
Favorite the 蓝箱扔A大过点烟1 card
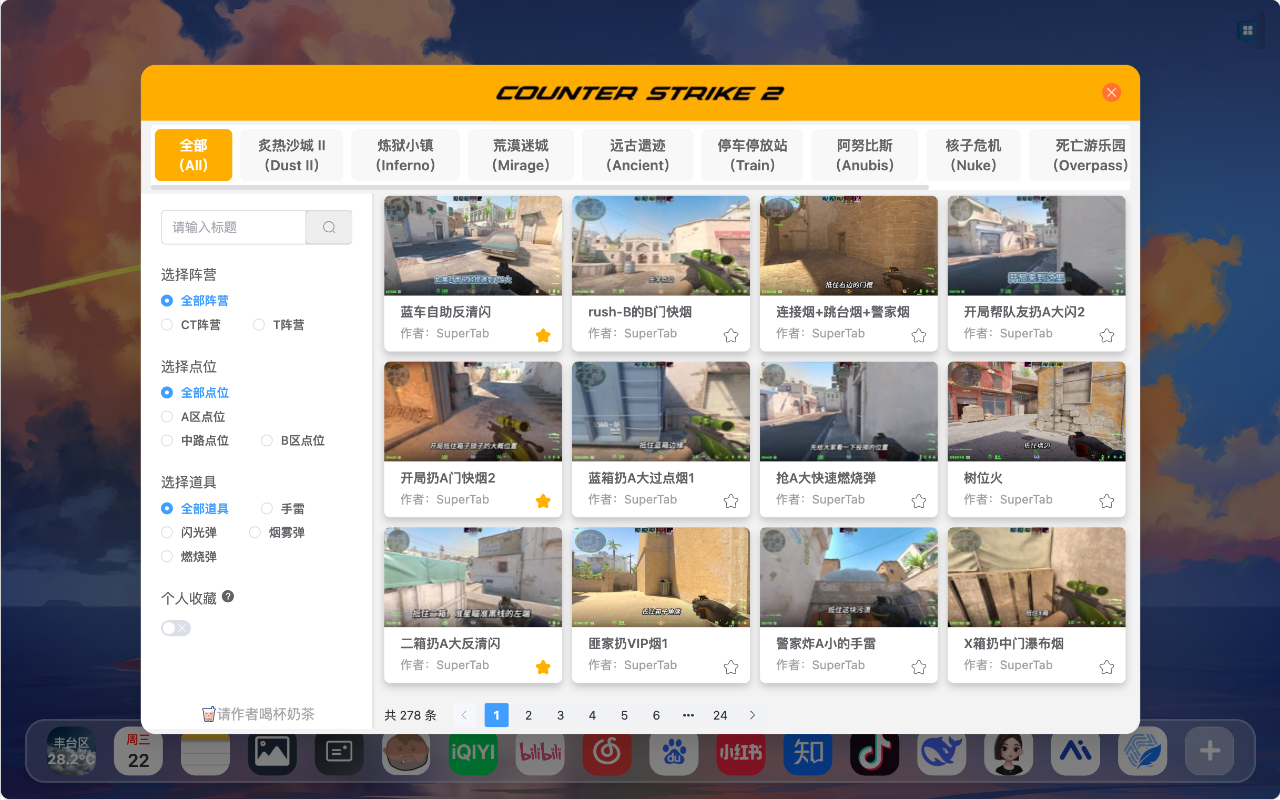[x=731, y=501]
